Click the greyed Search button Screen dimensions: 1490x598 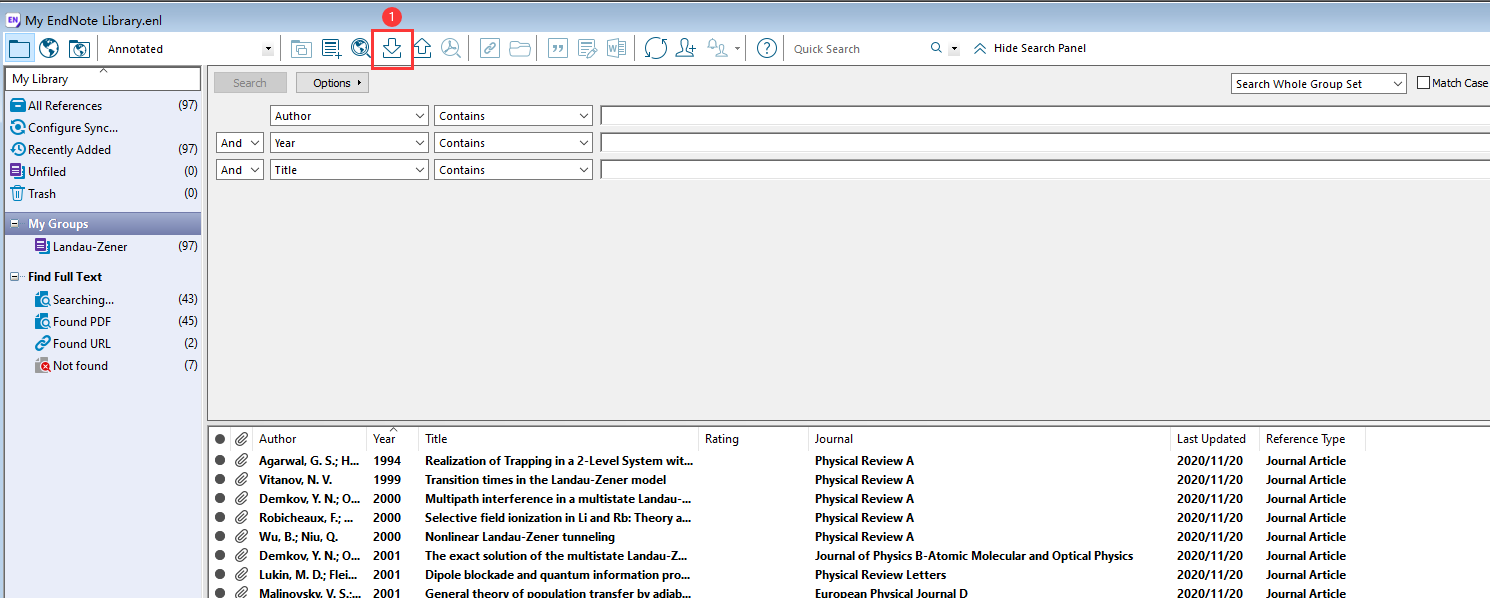[250, 83]
